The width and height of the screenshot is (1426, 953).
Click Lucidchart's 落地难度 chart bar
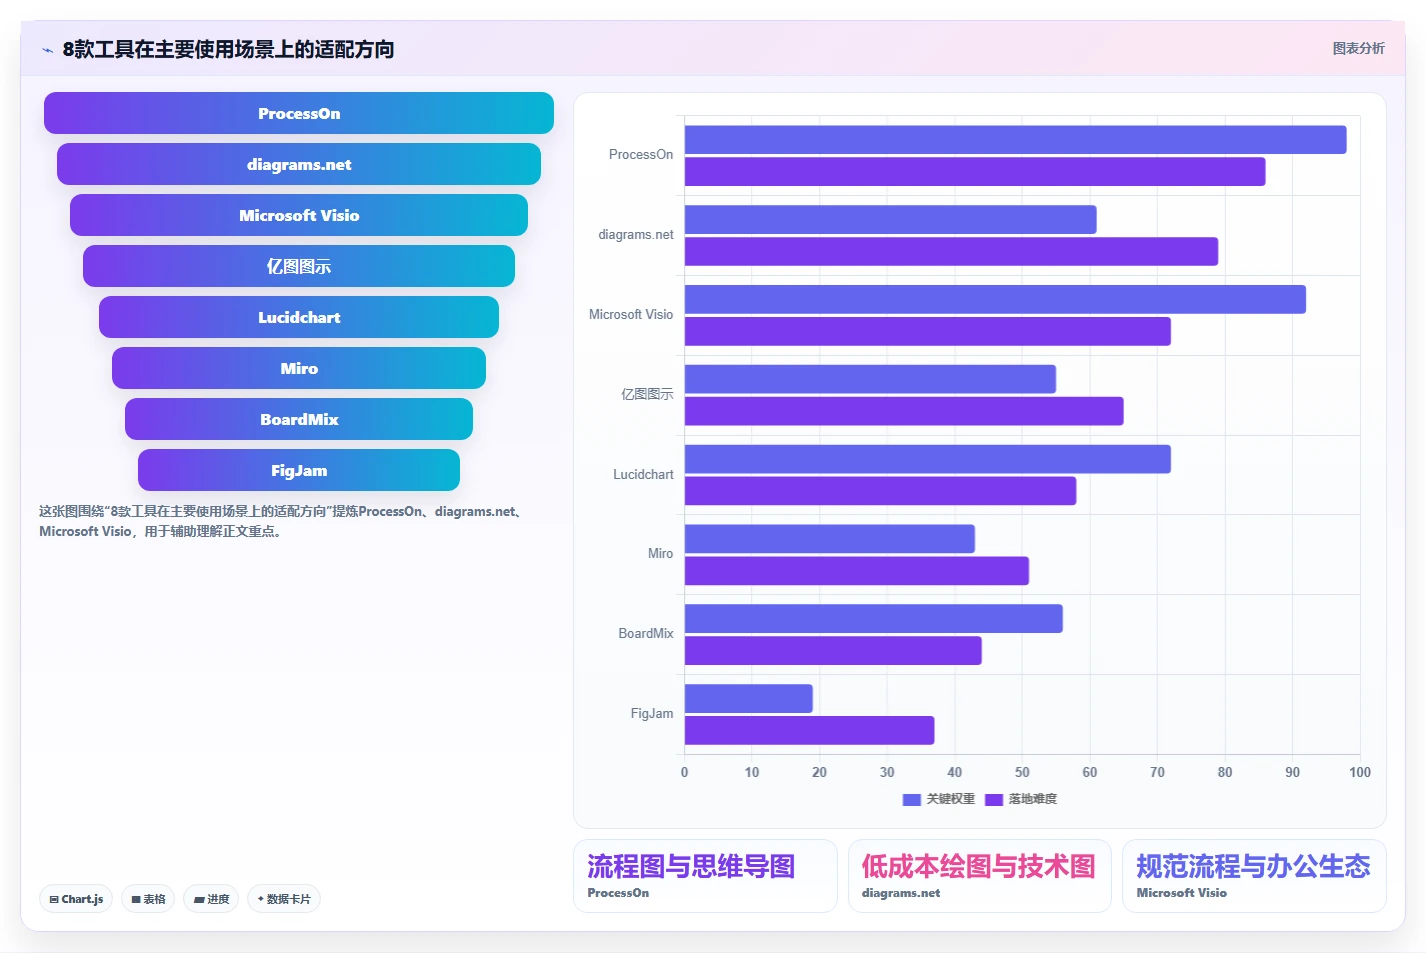point(880,491)
